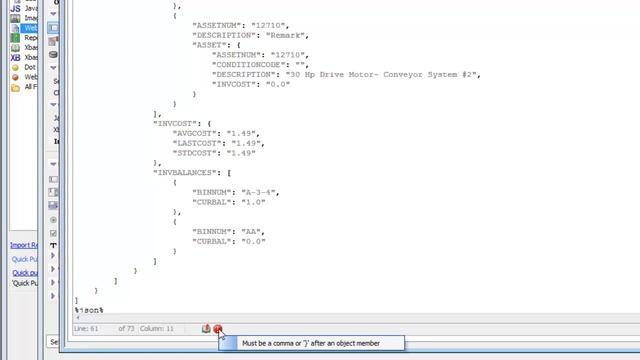Click the "STDCOST": "1.49" line

tap(214, 153)
